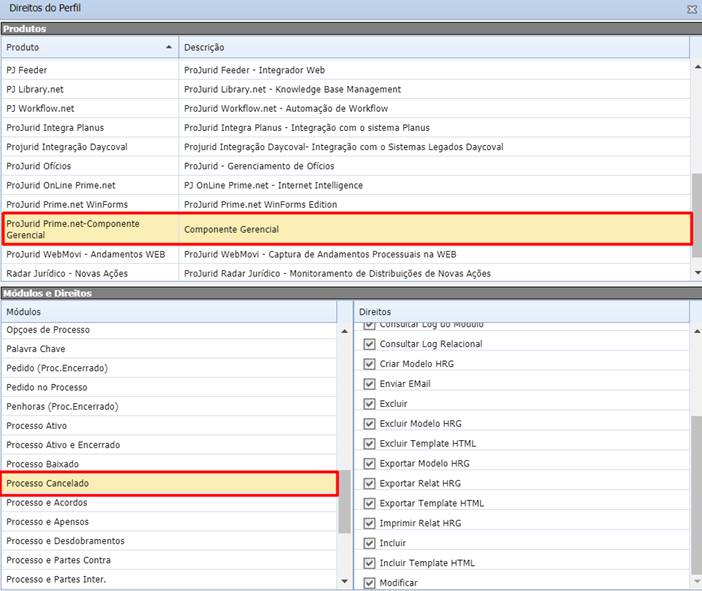Select ProJurid Integra Planus product
Viewport: 702px width, 591px height.
point(345,128)
